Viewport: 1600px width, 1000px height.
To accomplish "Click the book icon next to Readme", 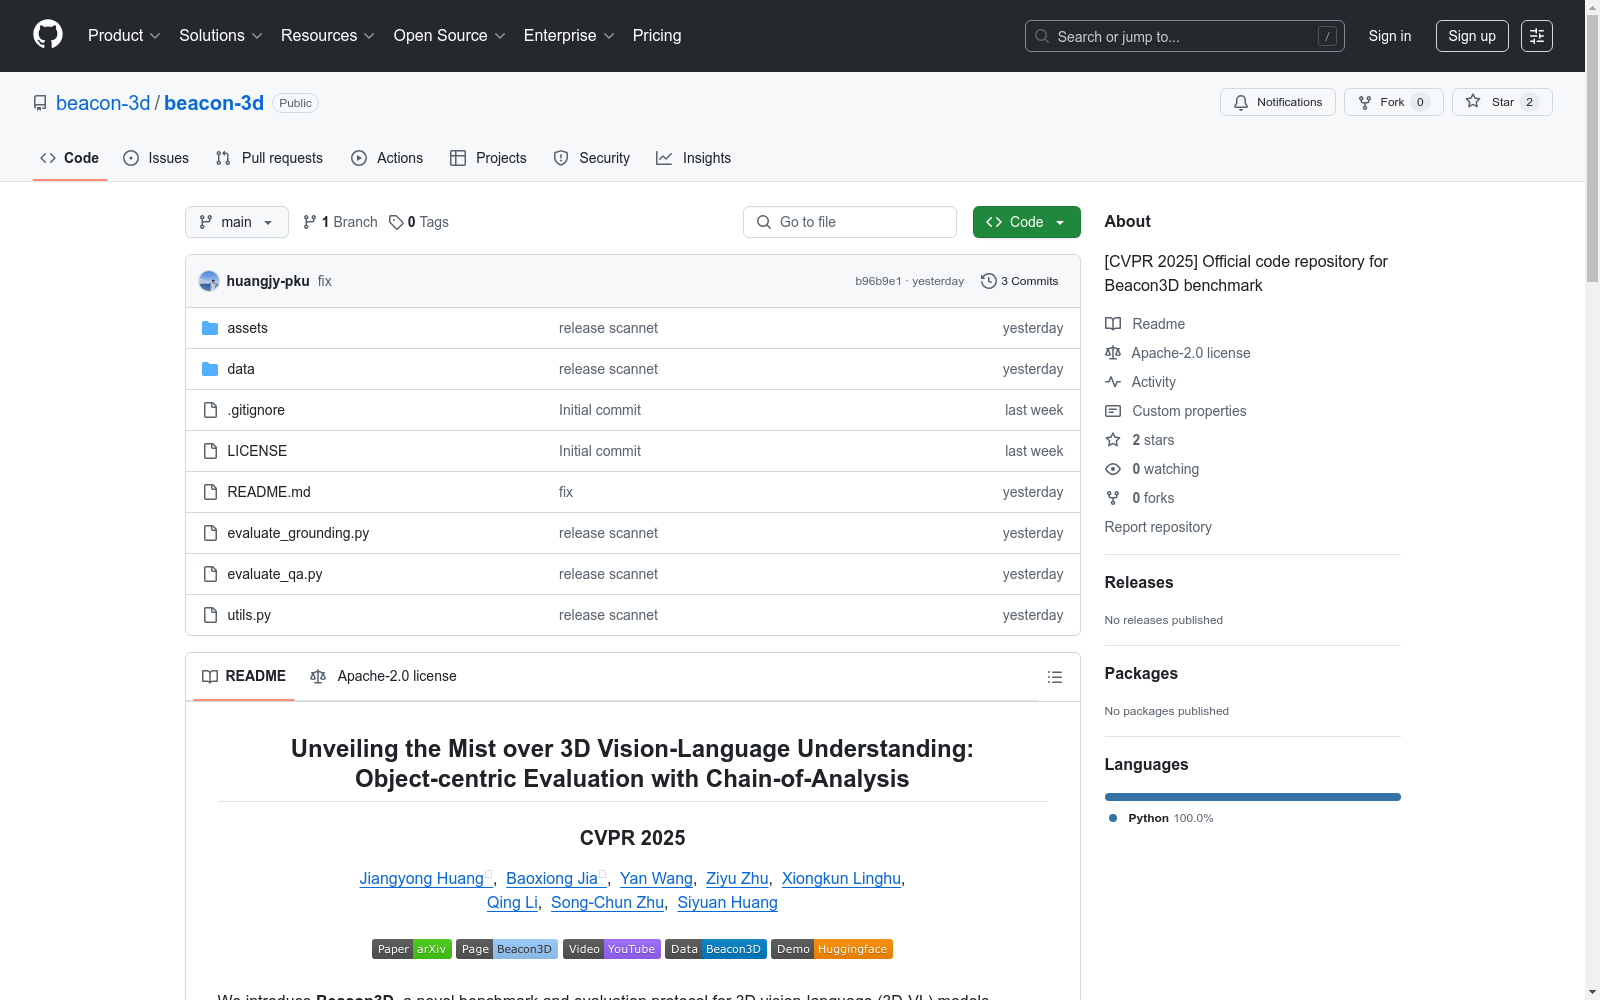I will (x=1113, y=324).
